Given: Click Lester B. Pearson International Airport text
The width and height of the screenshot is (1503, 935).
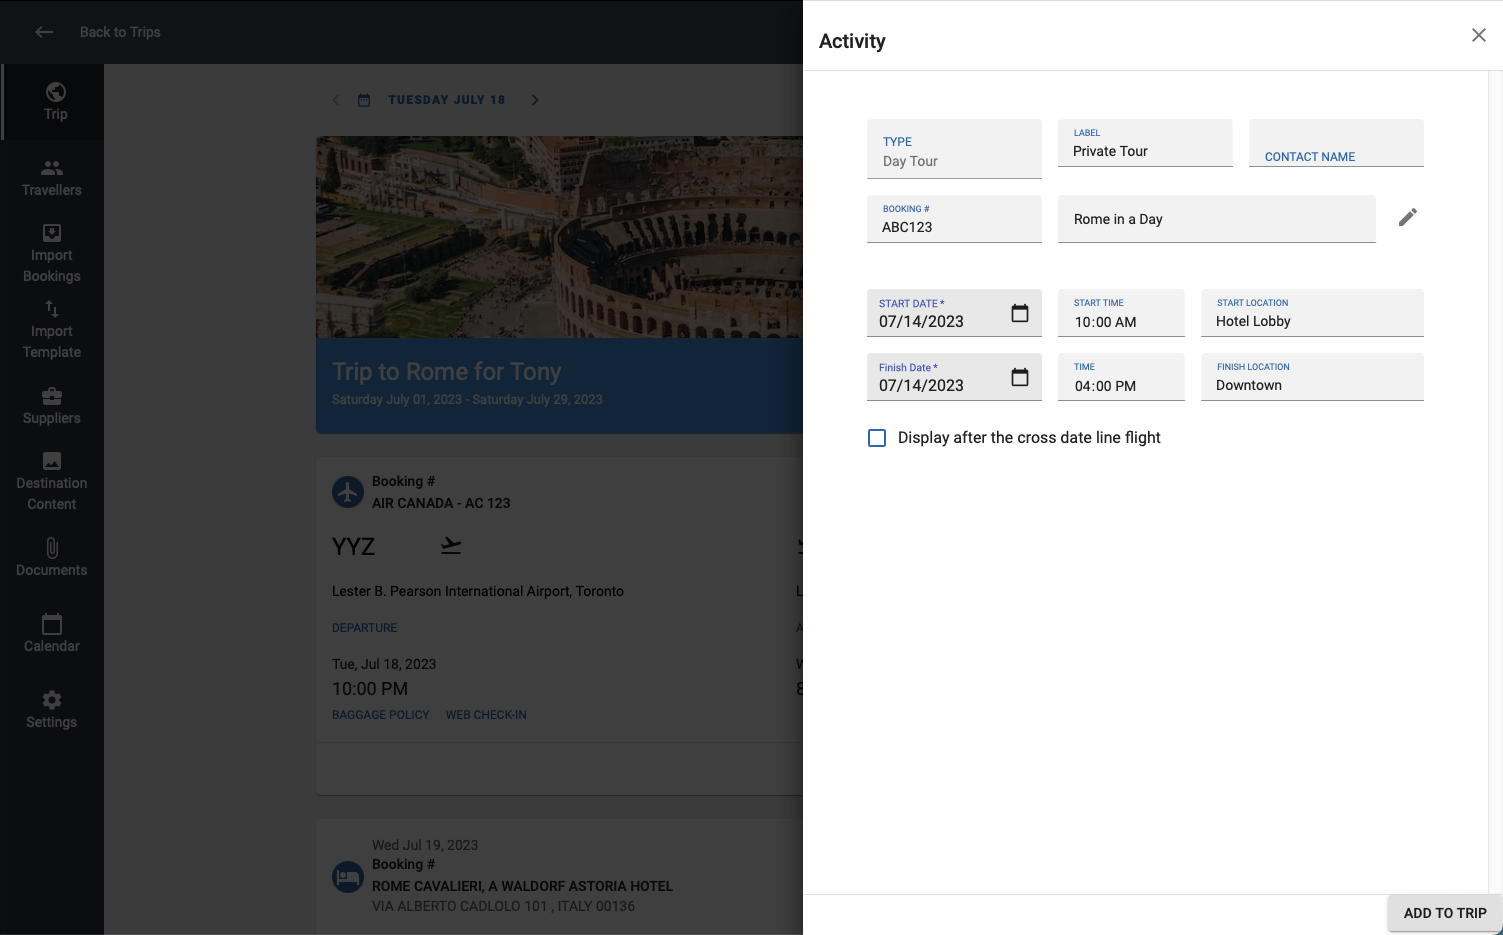Looking at the screenshot, I should (478, 592).
